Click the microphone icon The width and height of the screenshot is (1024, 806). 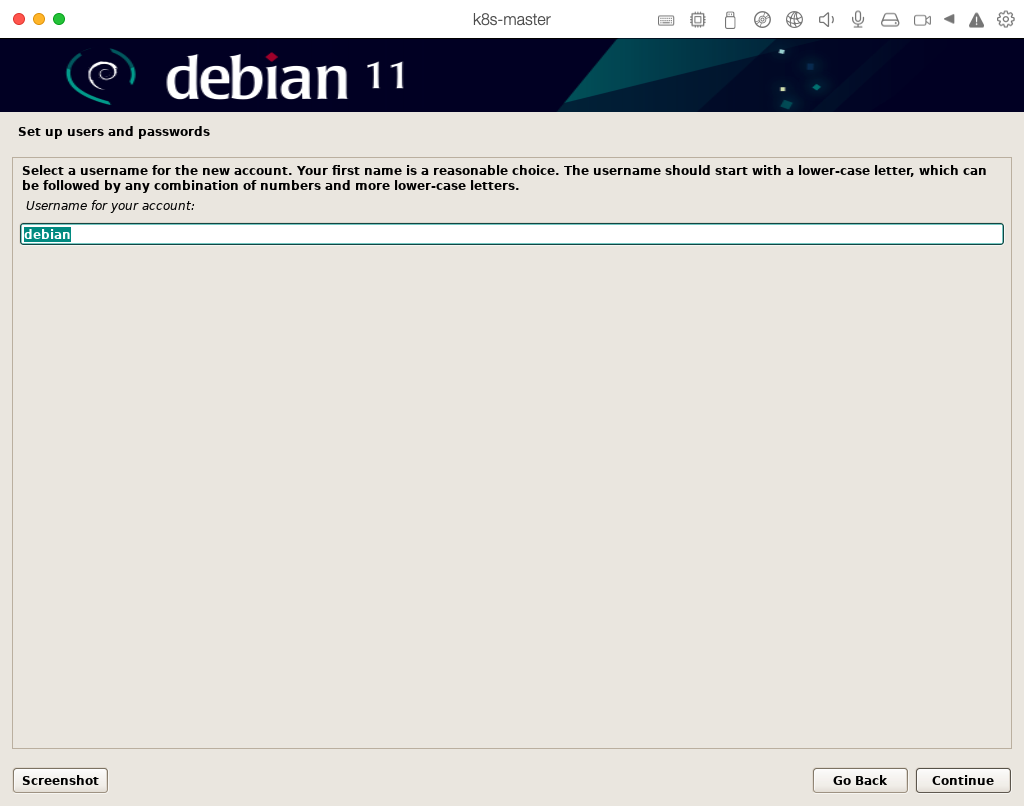click(858, 20)
